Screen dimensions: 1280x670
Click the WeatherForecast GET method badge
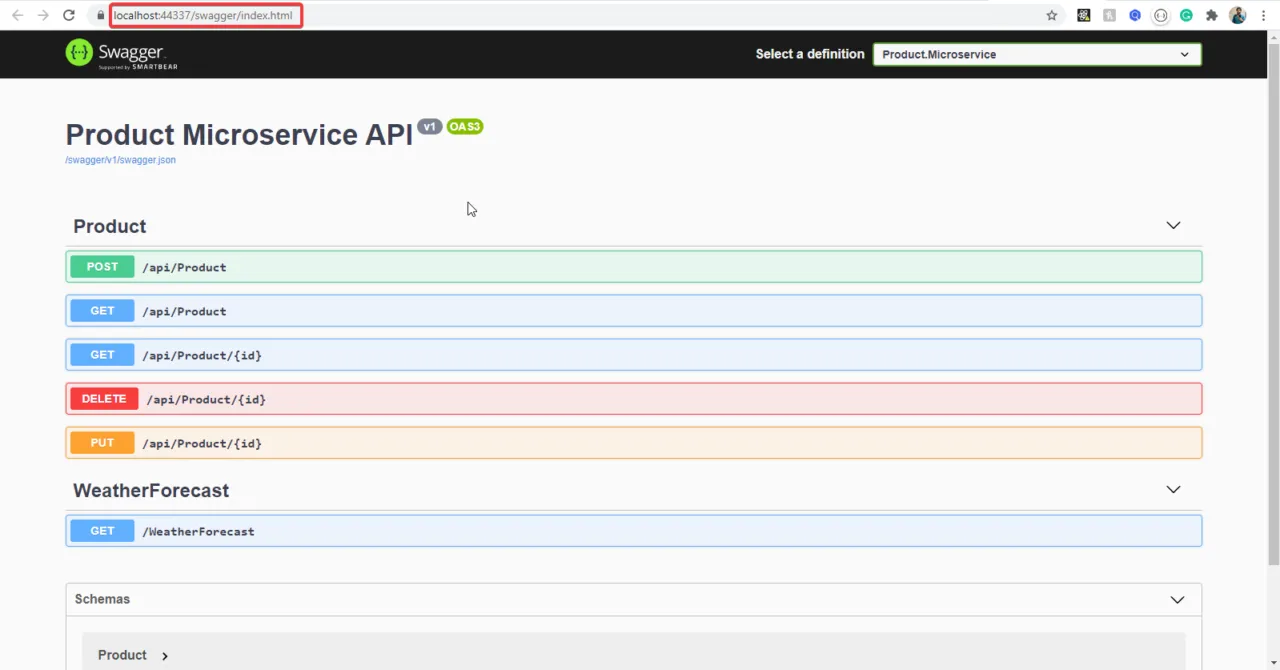click(x=102, y=531)
